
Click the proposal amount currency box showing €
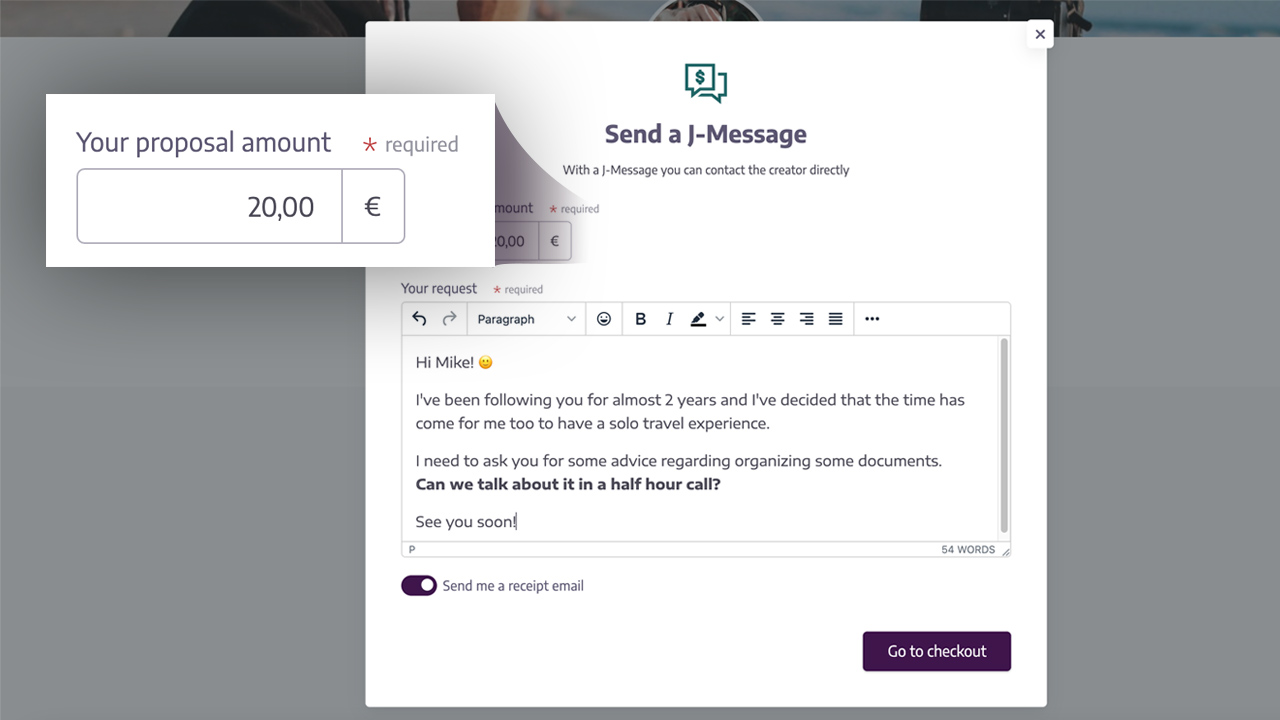click(373, 206)
